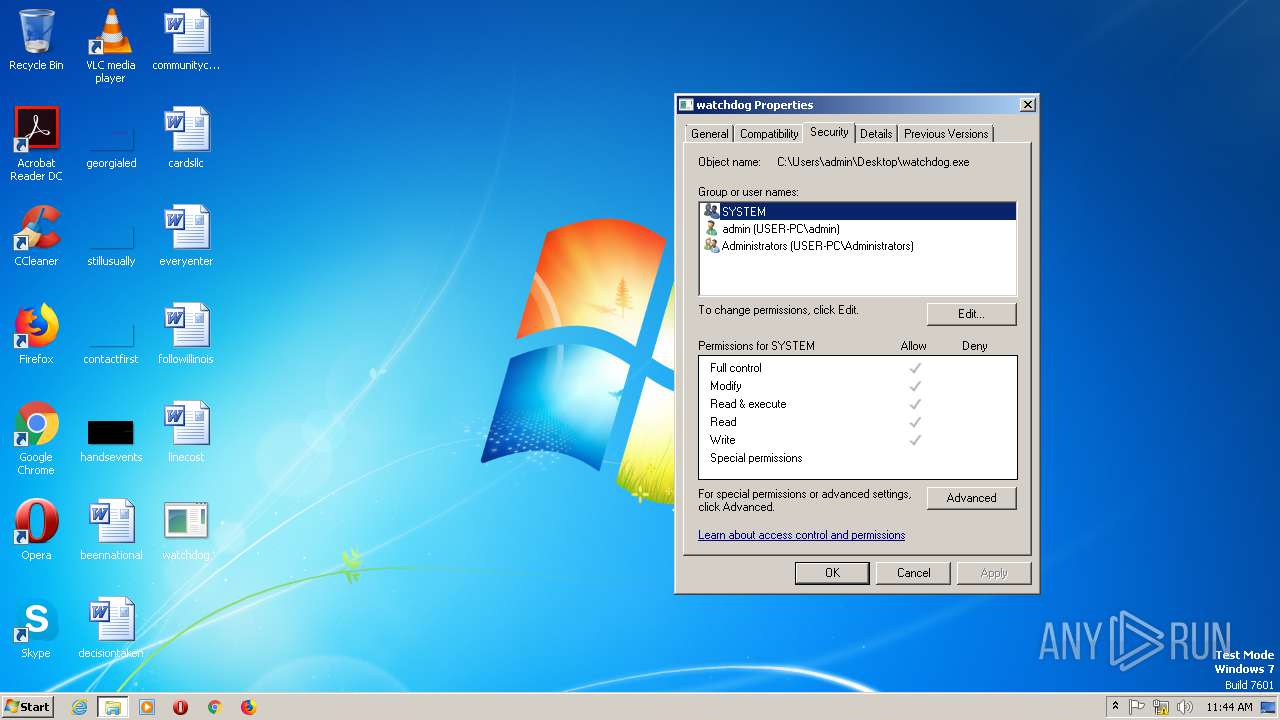Launch VLC media player shortcut

pos(111,46)
